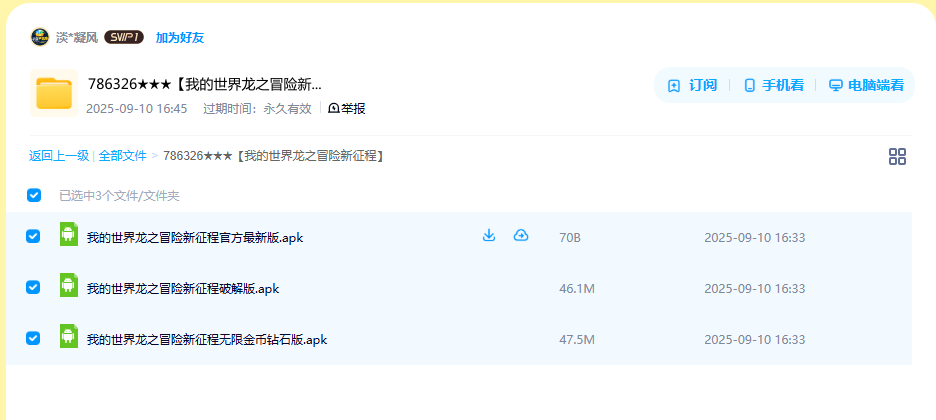Screen dimensions: 936x420
Task: Click the 47.5M file size
Action: [x=577, y=340]
